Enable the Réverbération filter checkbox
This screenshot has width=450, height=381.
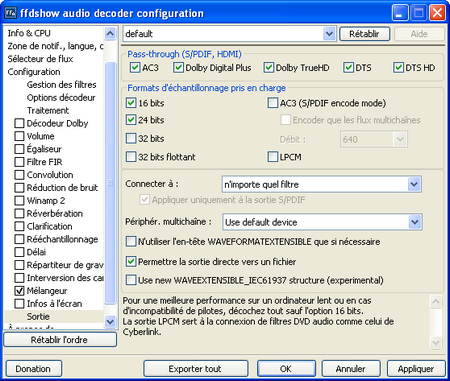point(19,213)
